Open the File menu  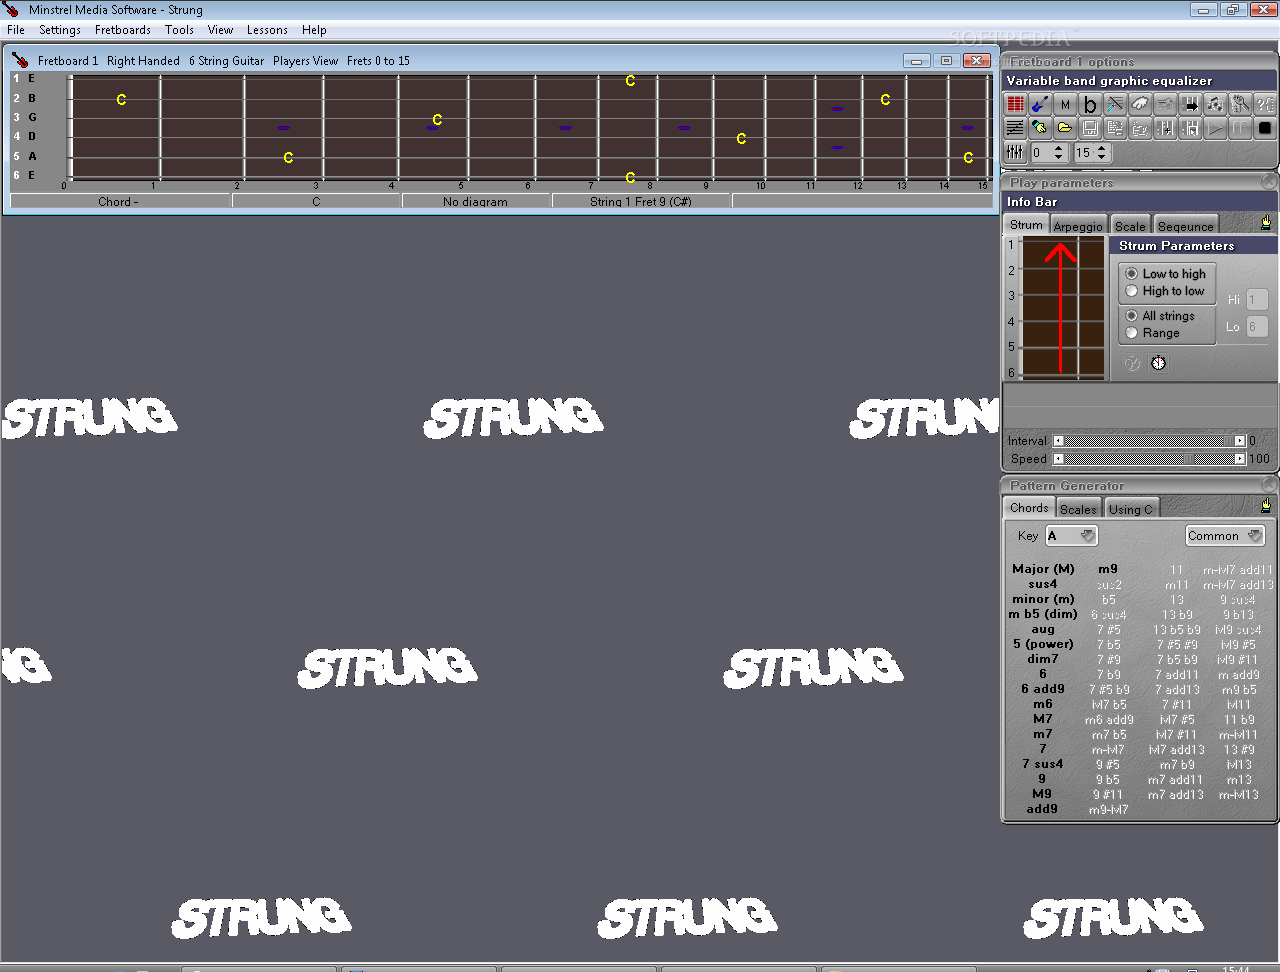point(16,30)
